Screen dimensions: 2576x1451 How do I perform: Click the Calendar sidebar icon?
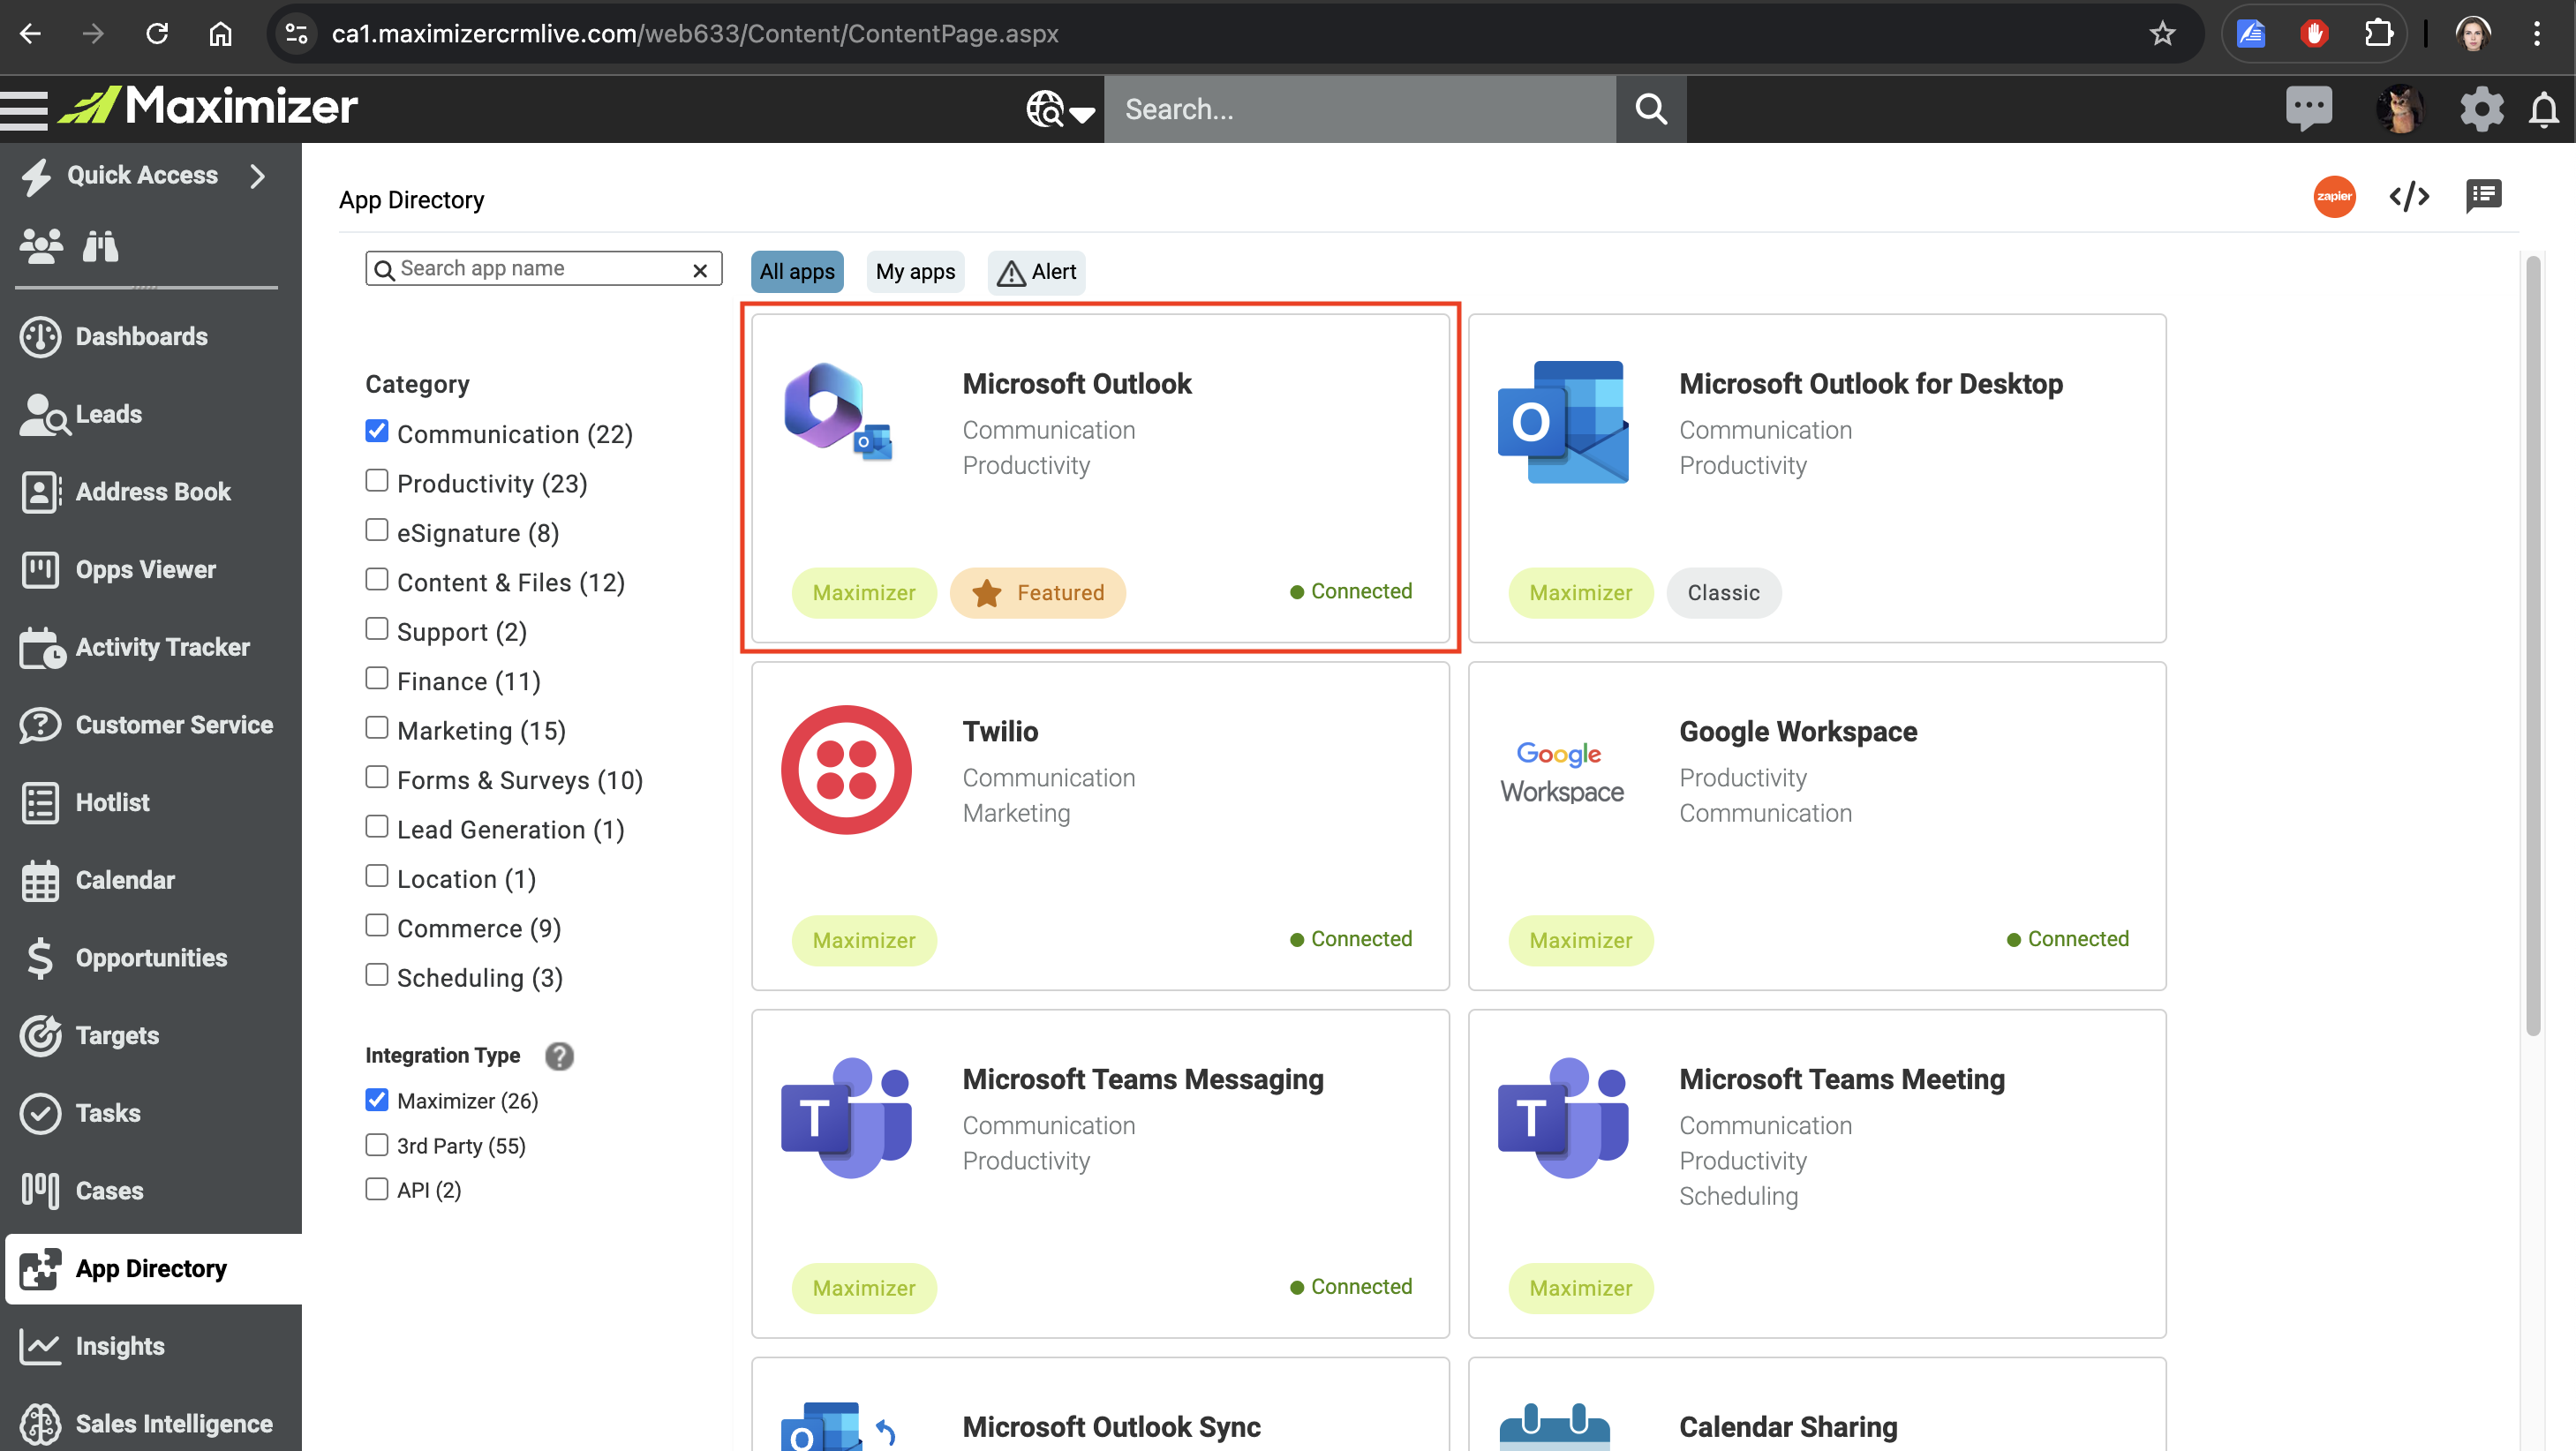pos(40,881)
